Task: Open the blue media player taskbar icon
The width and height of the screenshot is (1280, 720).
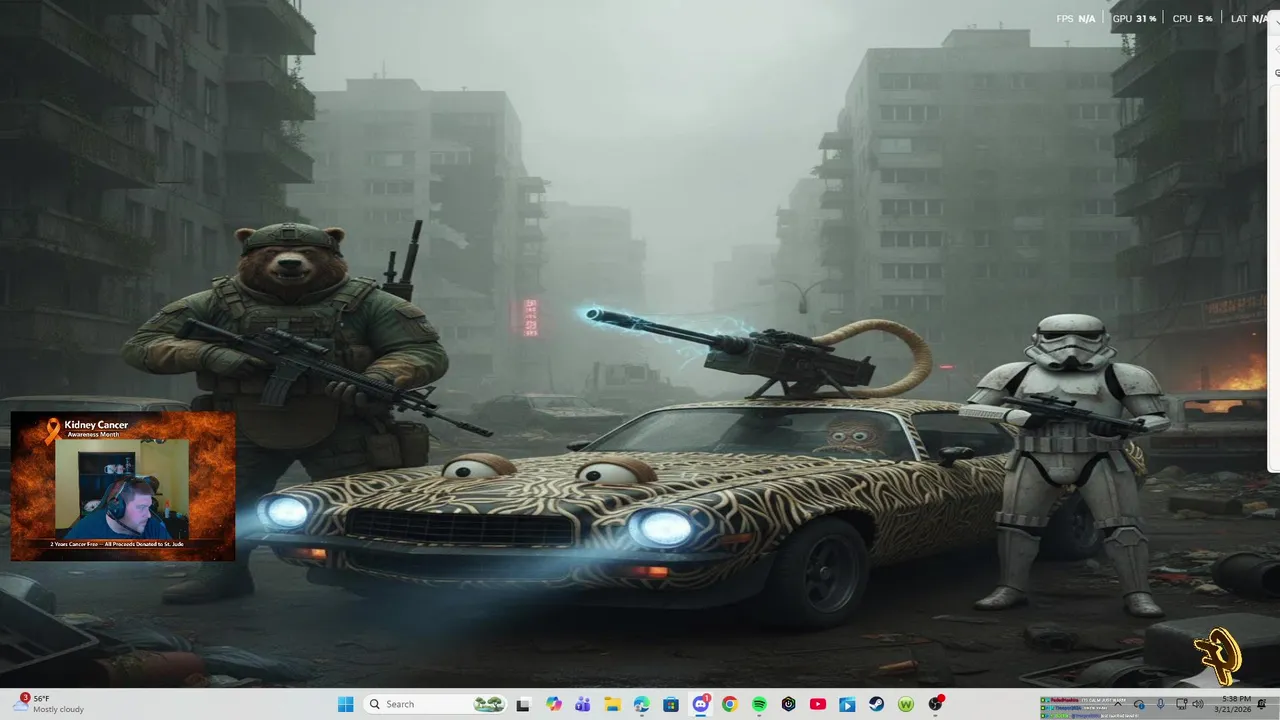Action: tap(848, 704)
